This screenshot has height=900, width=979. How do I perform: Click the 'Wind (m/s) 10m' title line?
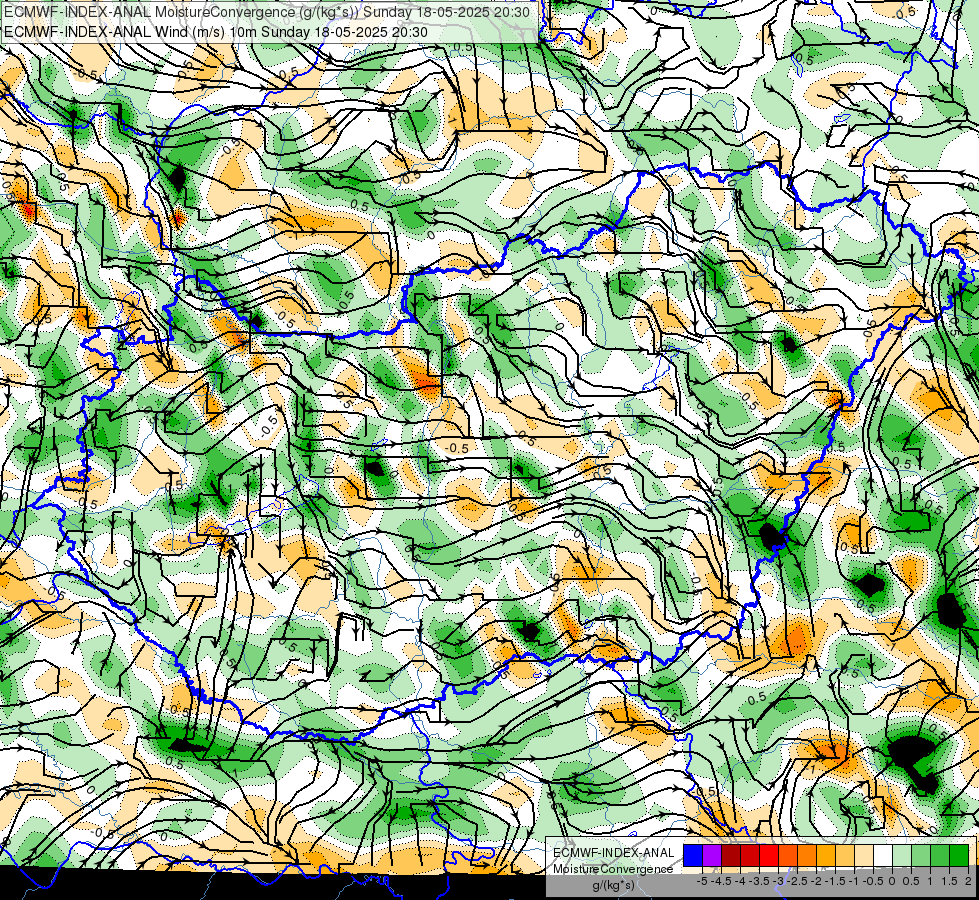tap(216, 31)
